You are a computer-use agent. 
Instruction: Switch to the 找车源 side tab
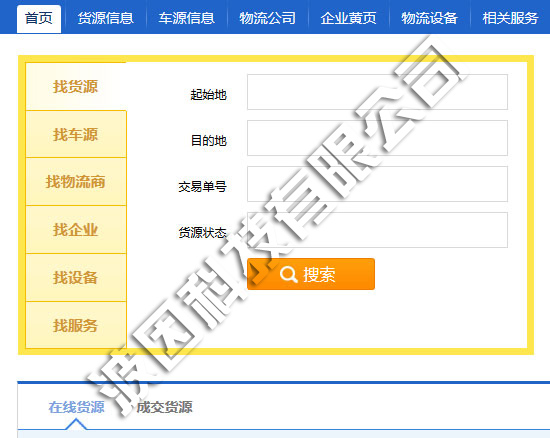click(76, 134)
